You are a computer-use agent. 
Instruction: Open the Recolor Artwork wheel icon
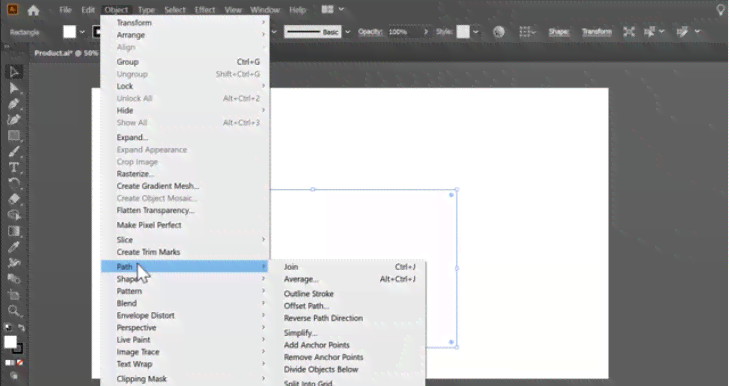(x=499, y=32)
